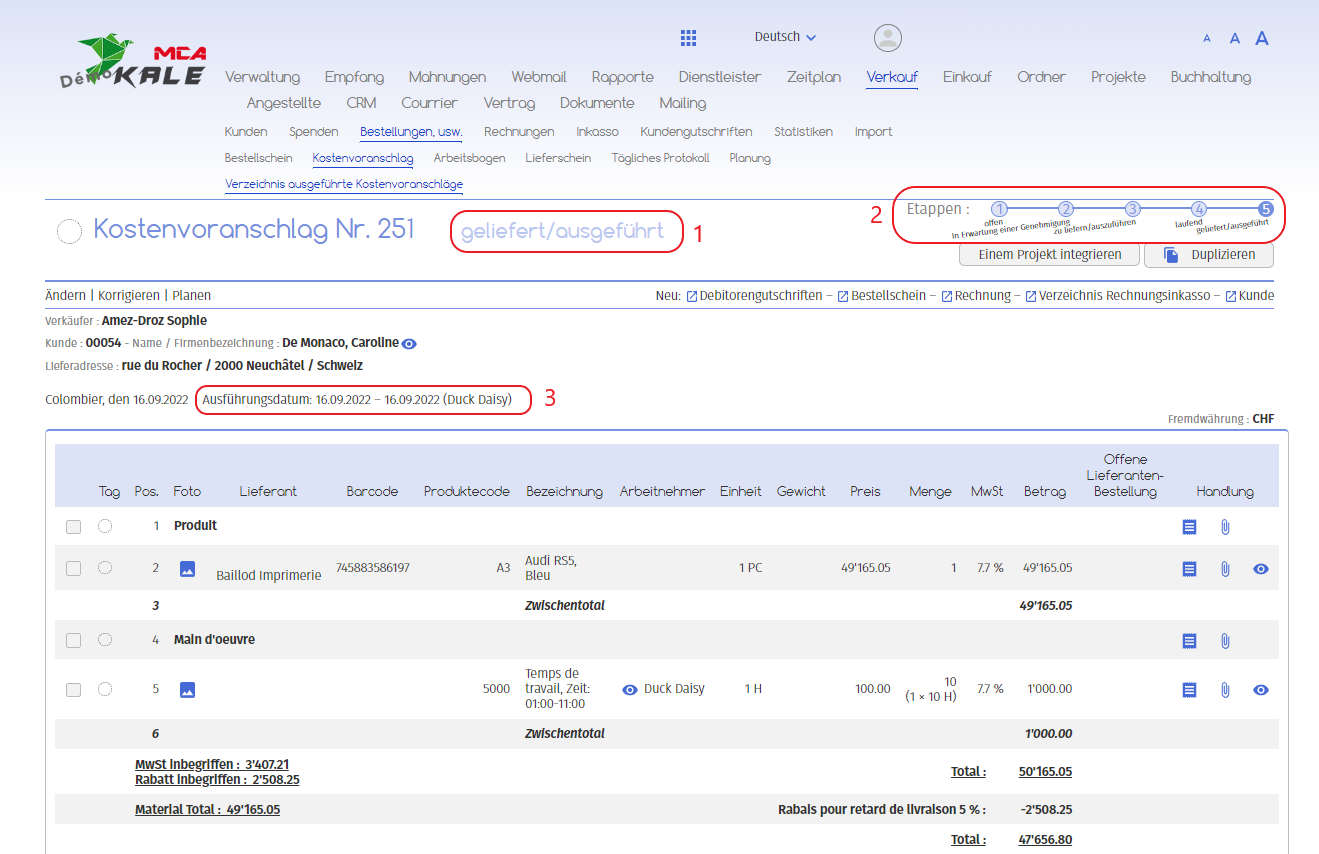Click notes icon in Temps de travail row
Viewport: 1319px width, 854px height.
pos(1189,690)
